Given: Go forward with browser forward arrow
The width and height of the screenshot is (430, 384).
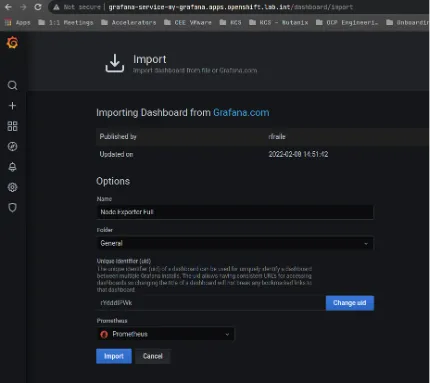Looking at the screenshot, I should pyautogui.click(x=23, y=7).
